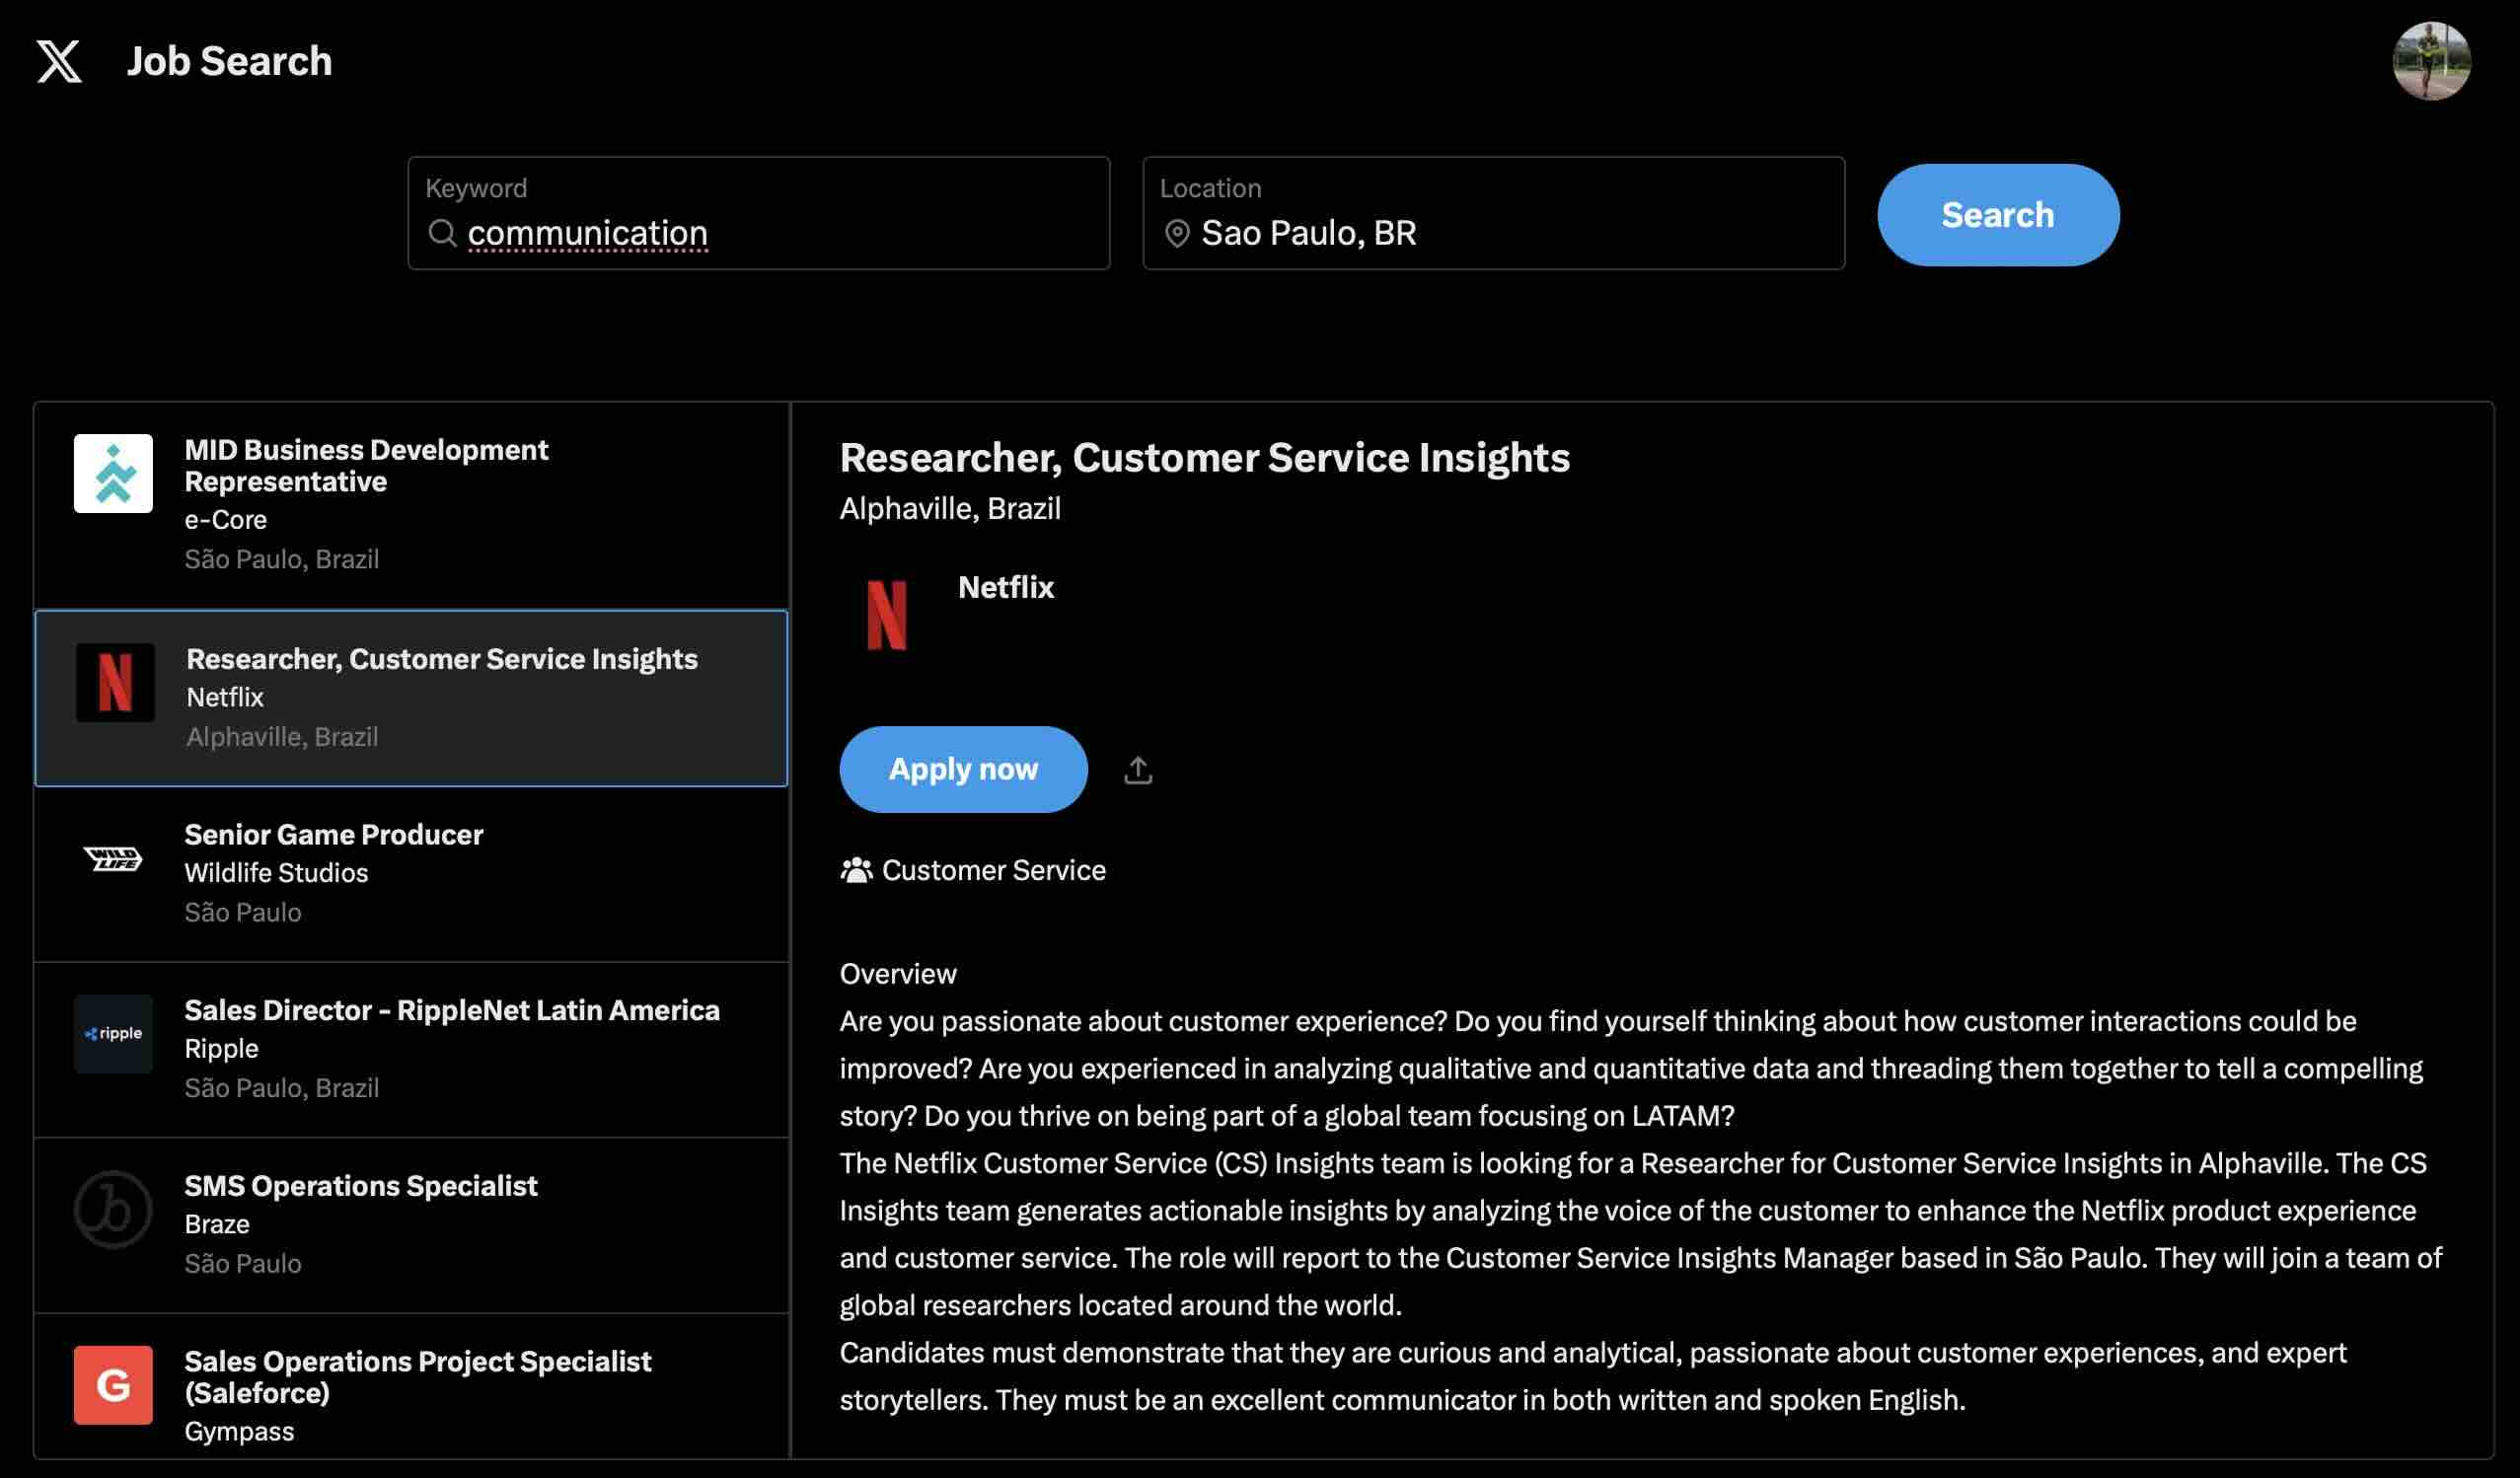The height and width of the screenshot is (1478, 2520).
Task: Click the location pin icon
Action: click(x=1177, y=233)
